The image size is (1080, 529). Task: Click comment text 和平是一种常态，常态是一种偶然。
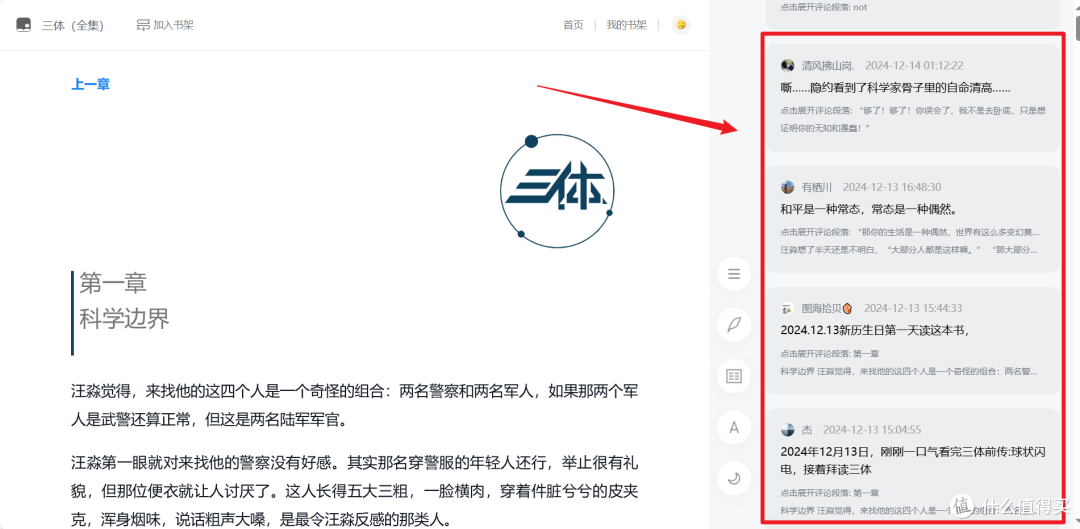(x=869, y=208)
